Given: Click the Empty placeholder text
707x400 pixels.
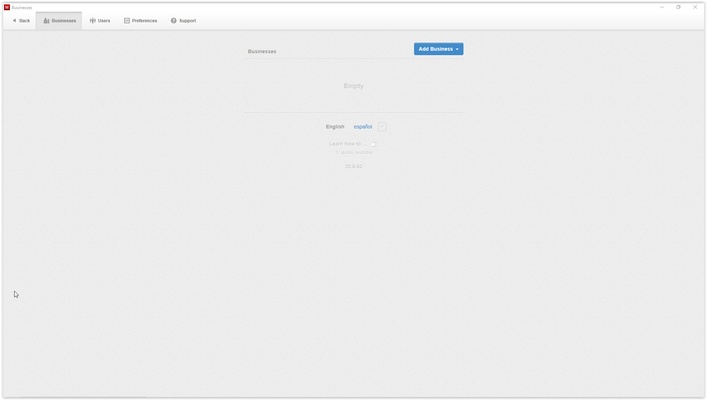Looking at the screenshot, I should tap(354, 86).
